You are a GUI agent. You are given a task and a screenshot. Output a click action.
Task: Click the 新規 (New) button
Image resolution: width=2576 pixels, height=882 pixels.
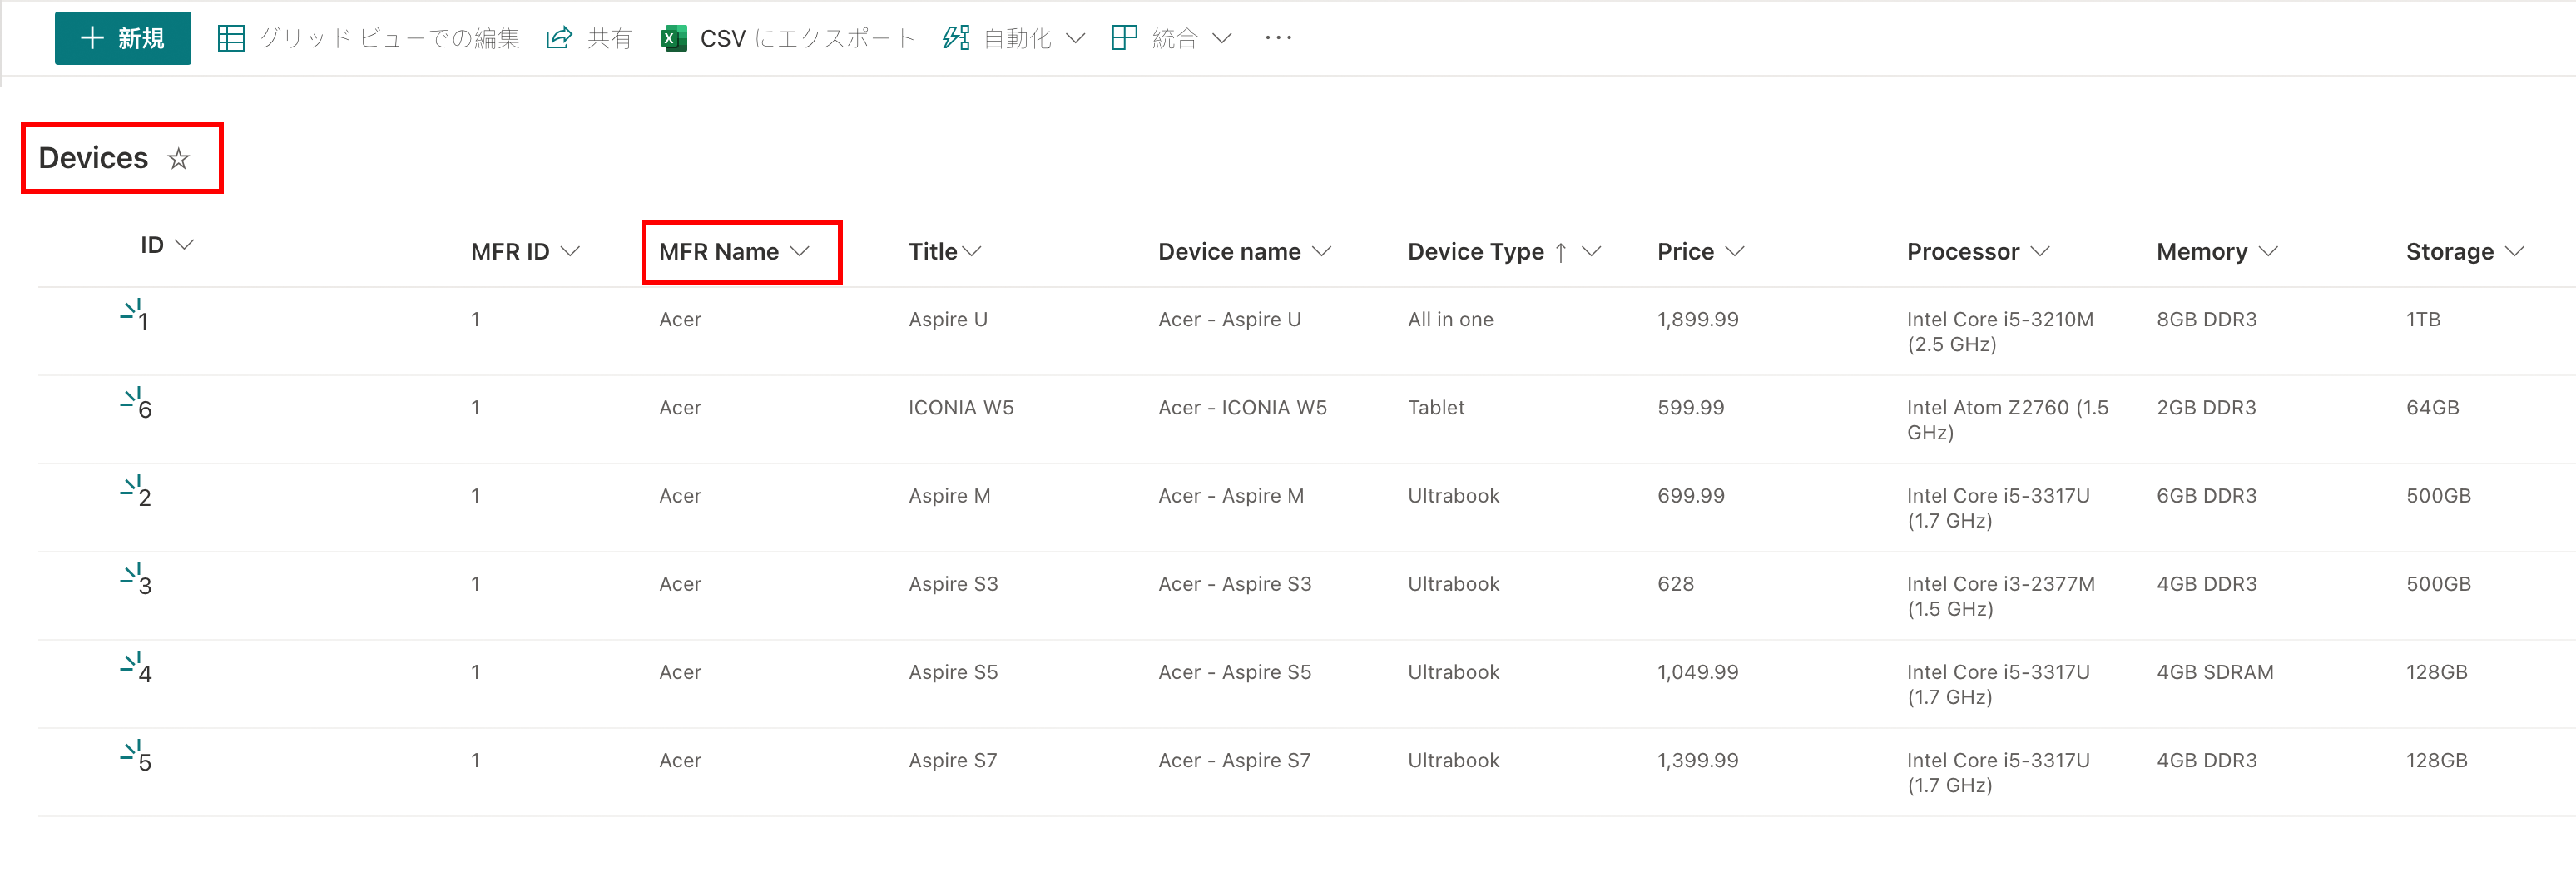click(x=122, y=38)
